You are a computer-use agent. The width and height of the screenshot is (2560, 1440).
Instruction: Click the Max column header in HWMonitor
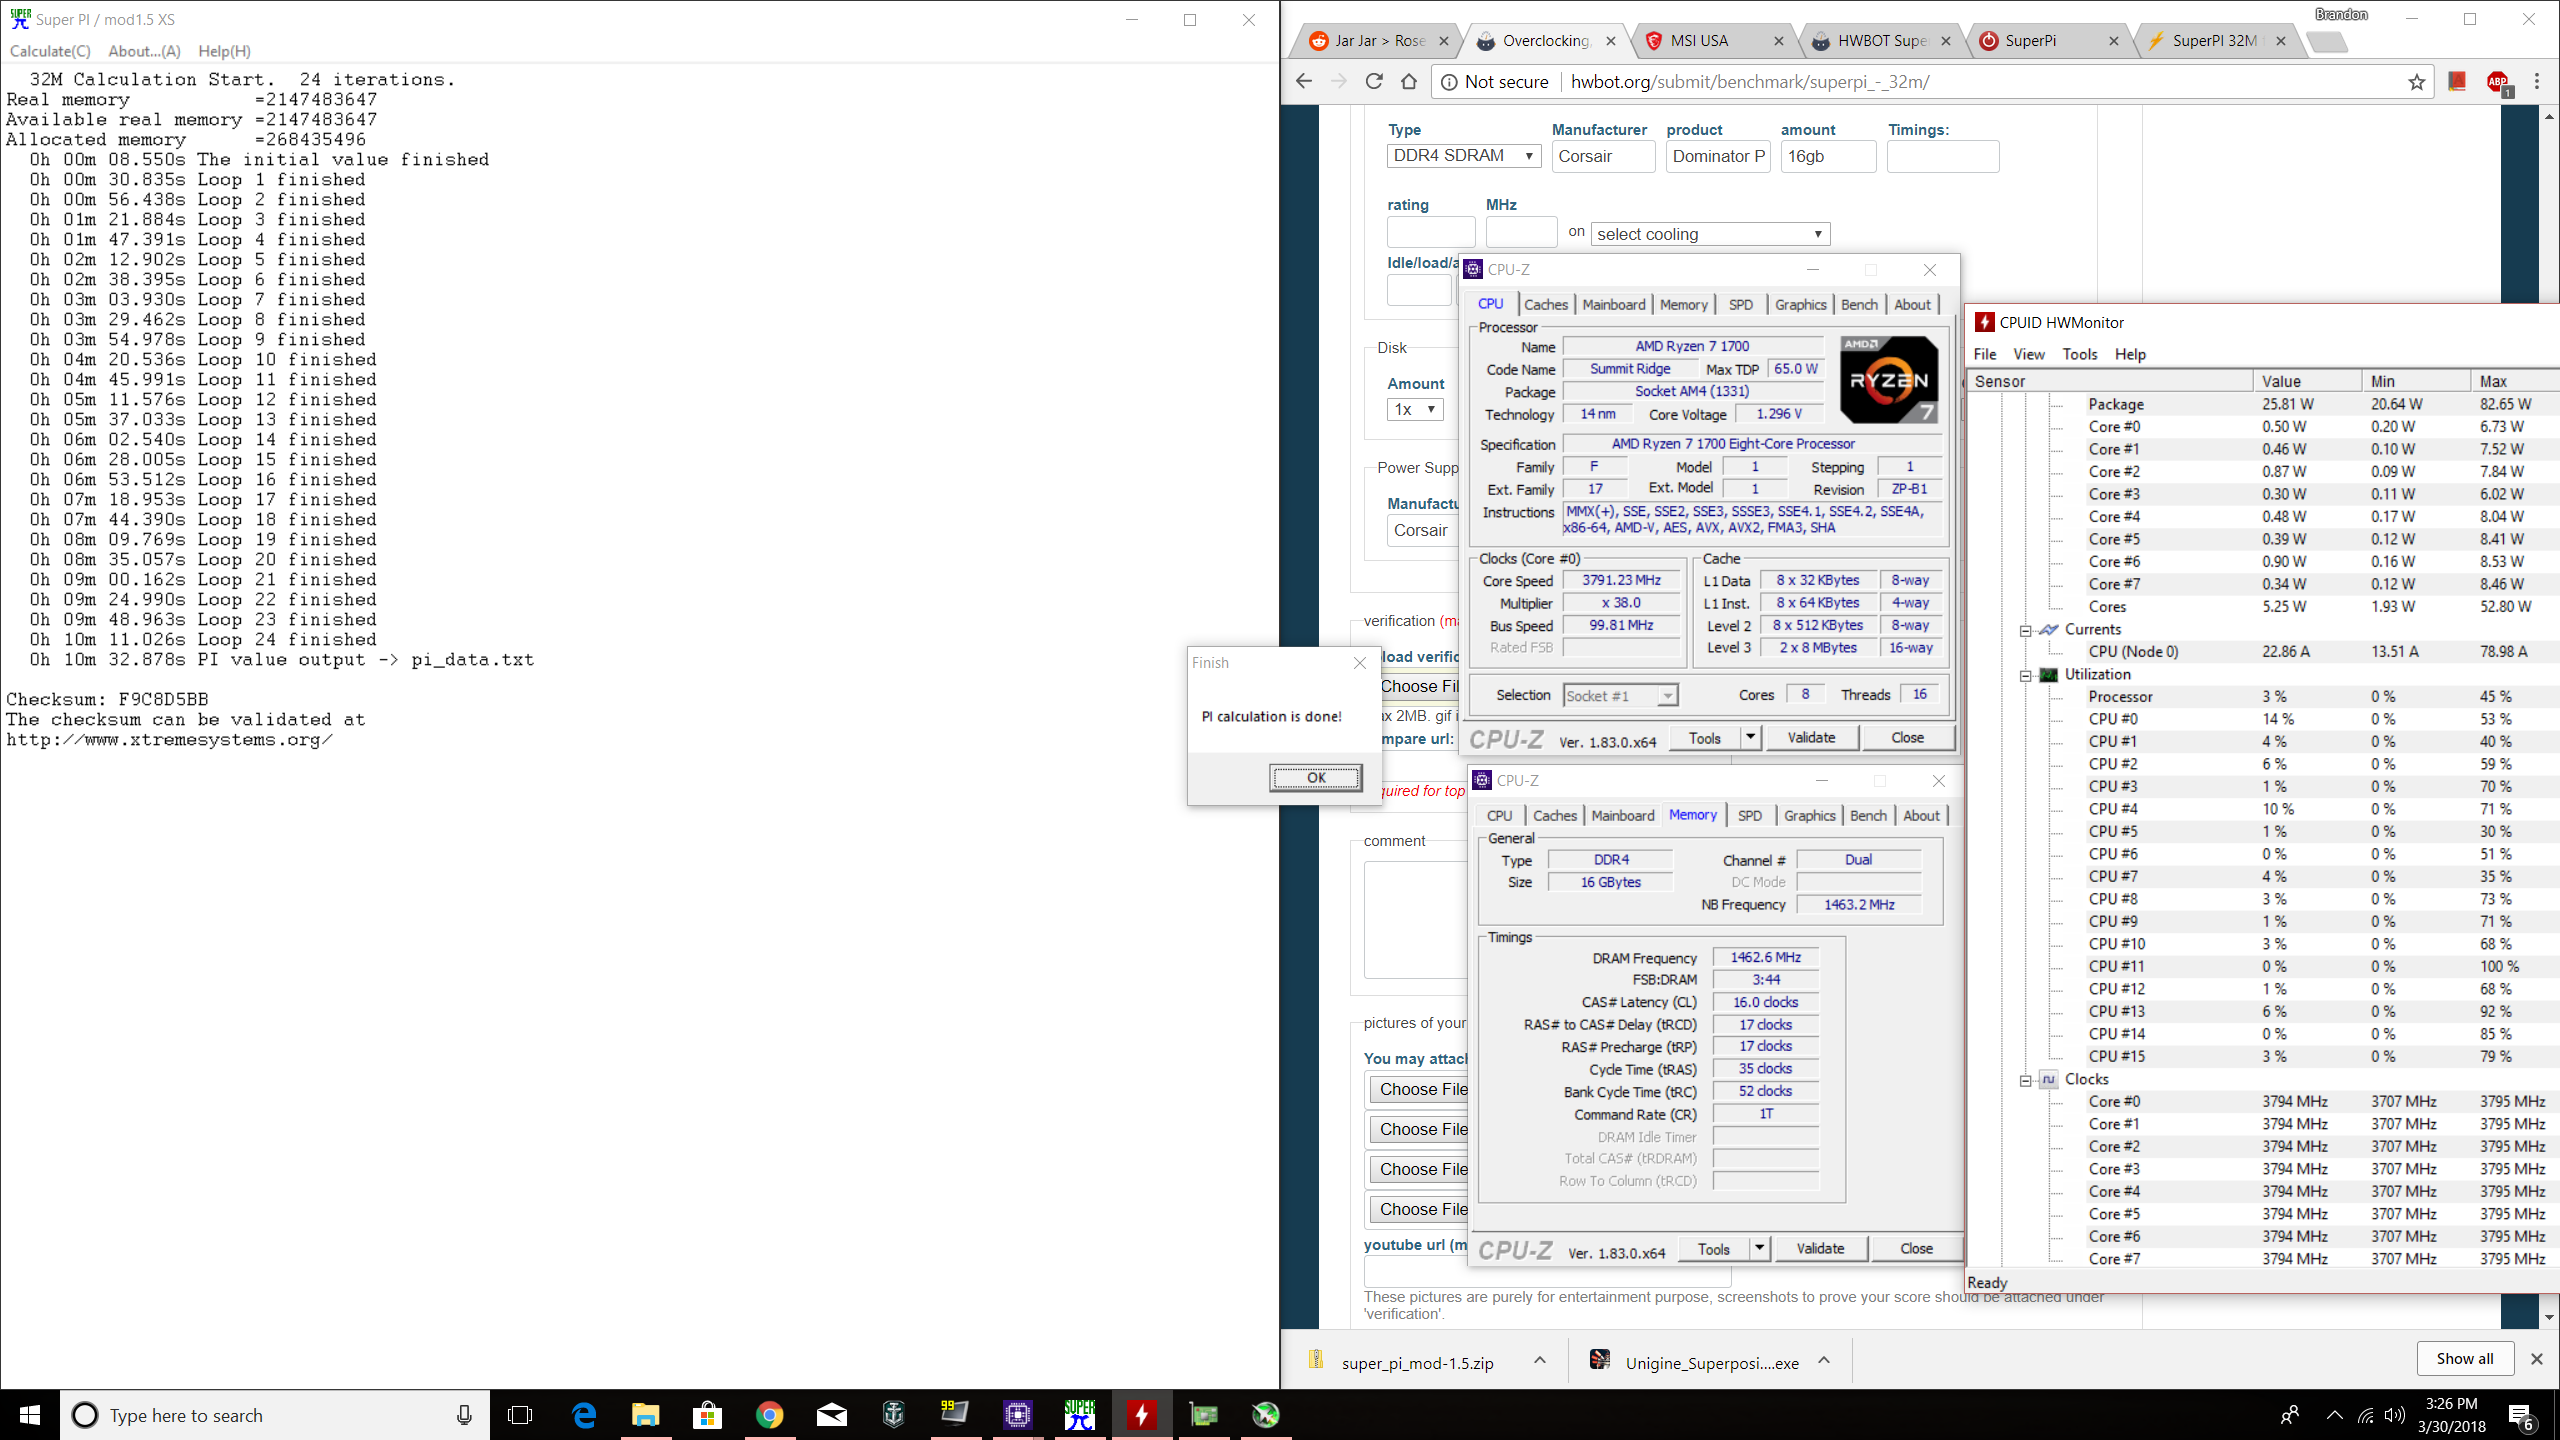[x=2515, y=381]
